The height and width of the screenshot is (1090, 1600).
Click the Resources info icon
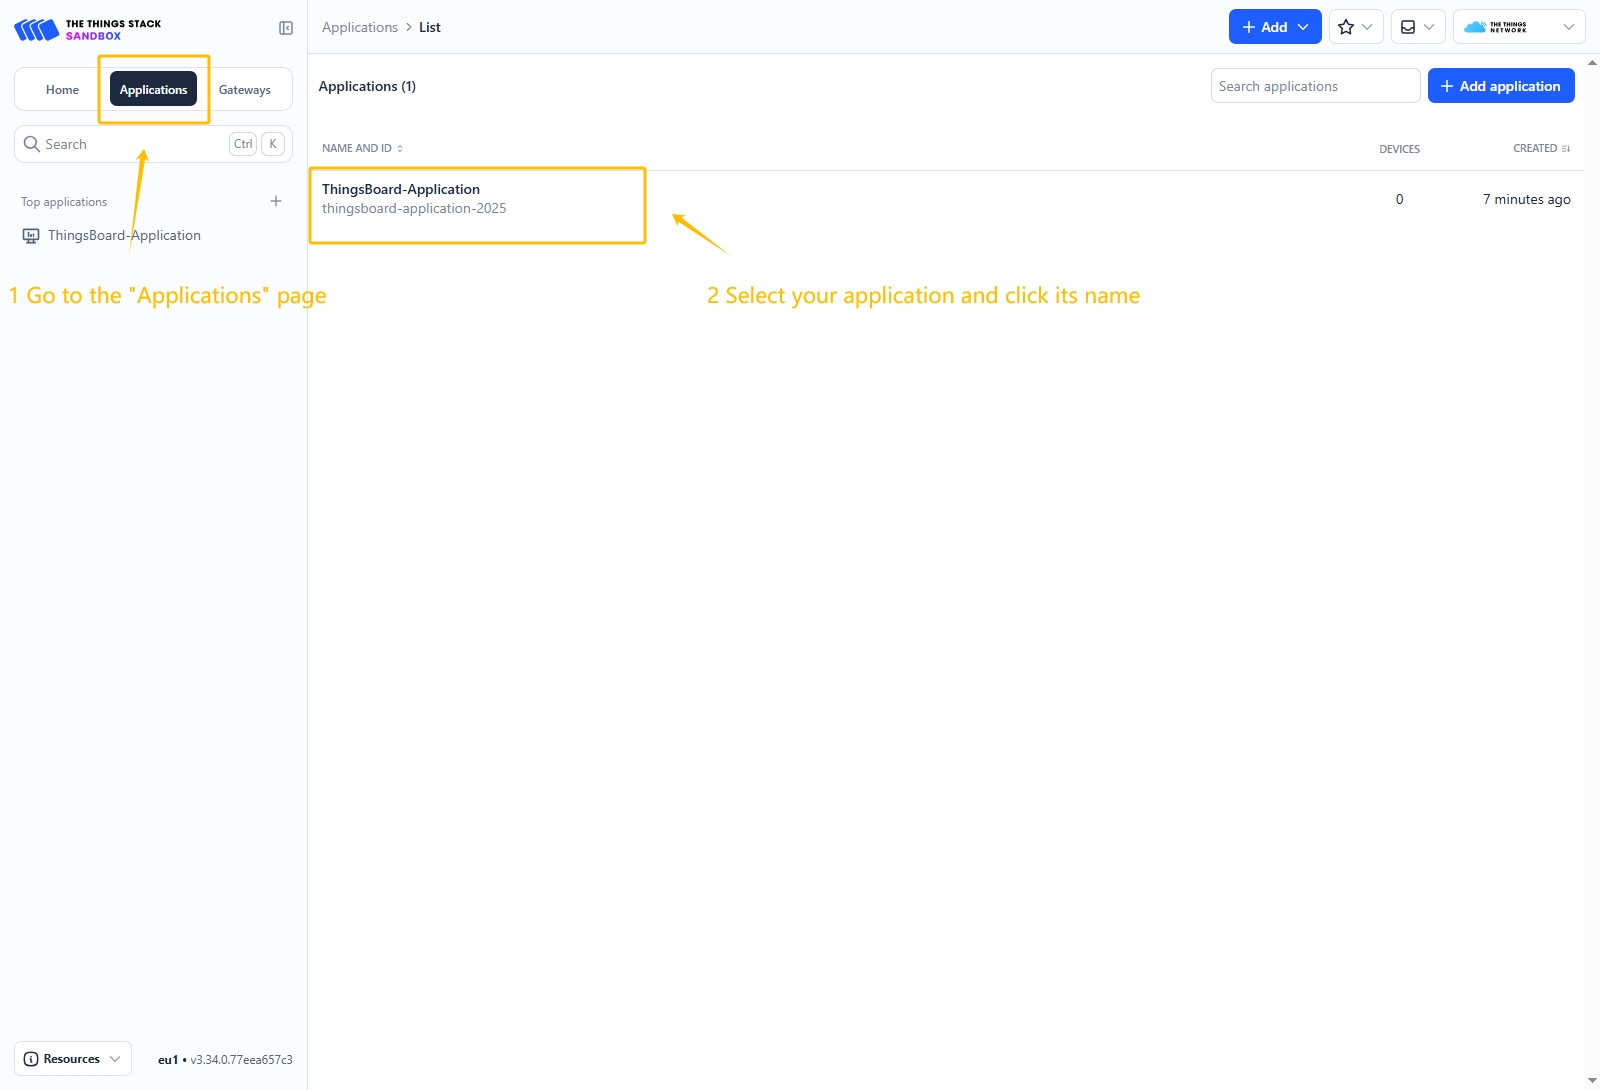31,1059
